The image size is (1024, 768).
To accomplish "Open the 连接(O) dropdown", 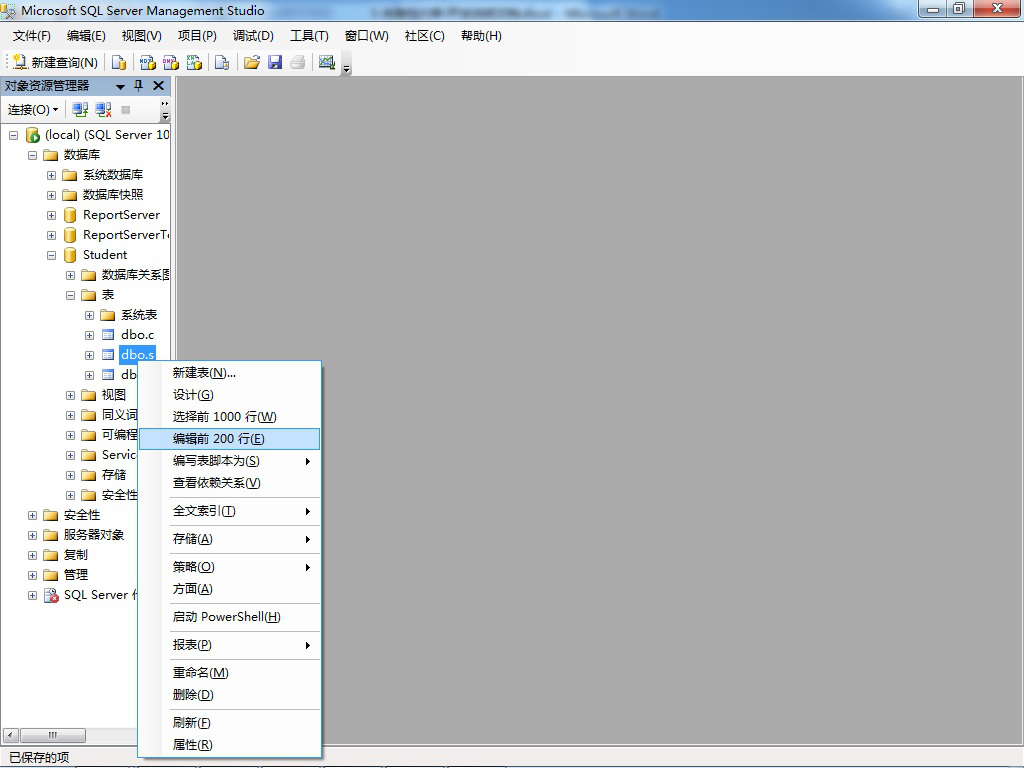I will (x=33, y=110).
